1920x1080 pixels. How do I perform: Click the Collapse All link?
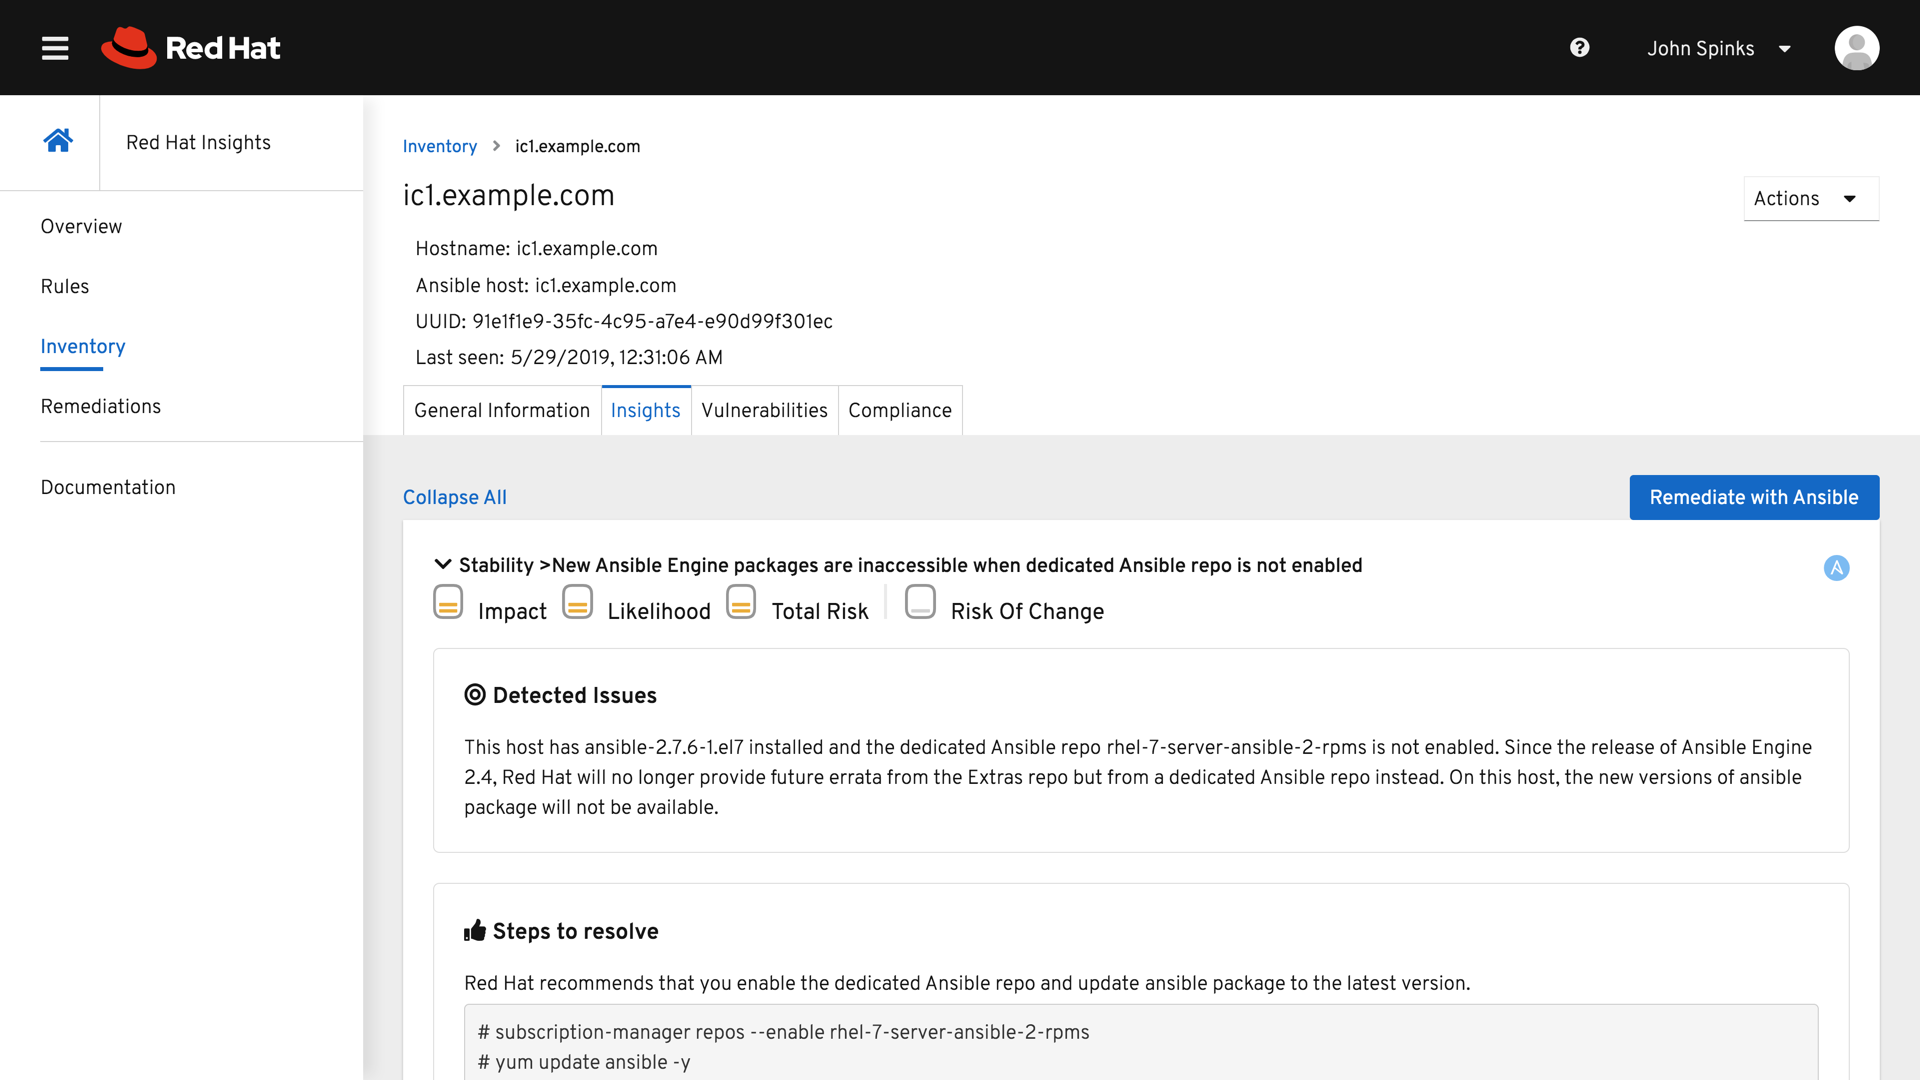point(454,497)
